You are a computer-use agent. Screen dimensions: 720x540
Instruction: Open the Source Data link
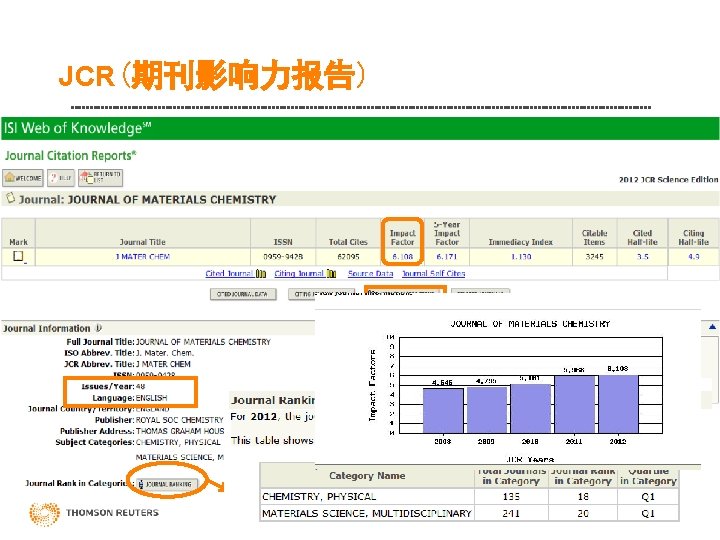(371, 274)
